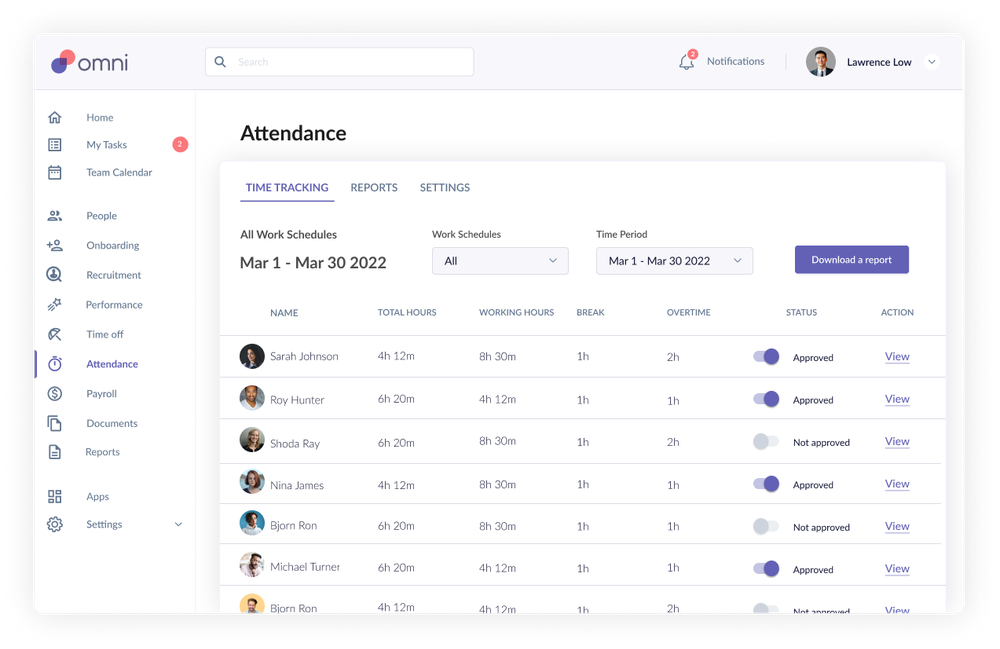This screenshot has width=1000, height=649.
Task: Open Team Calendar from the sidebar
Action: [x=119, y=172]
